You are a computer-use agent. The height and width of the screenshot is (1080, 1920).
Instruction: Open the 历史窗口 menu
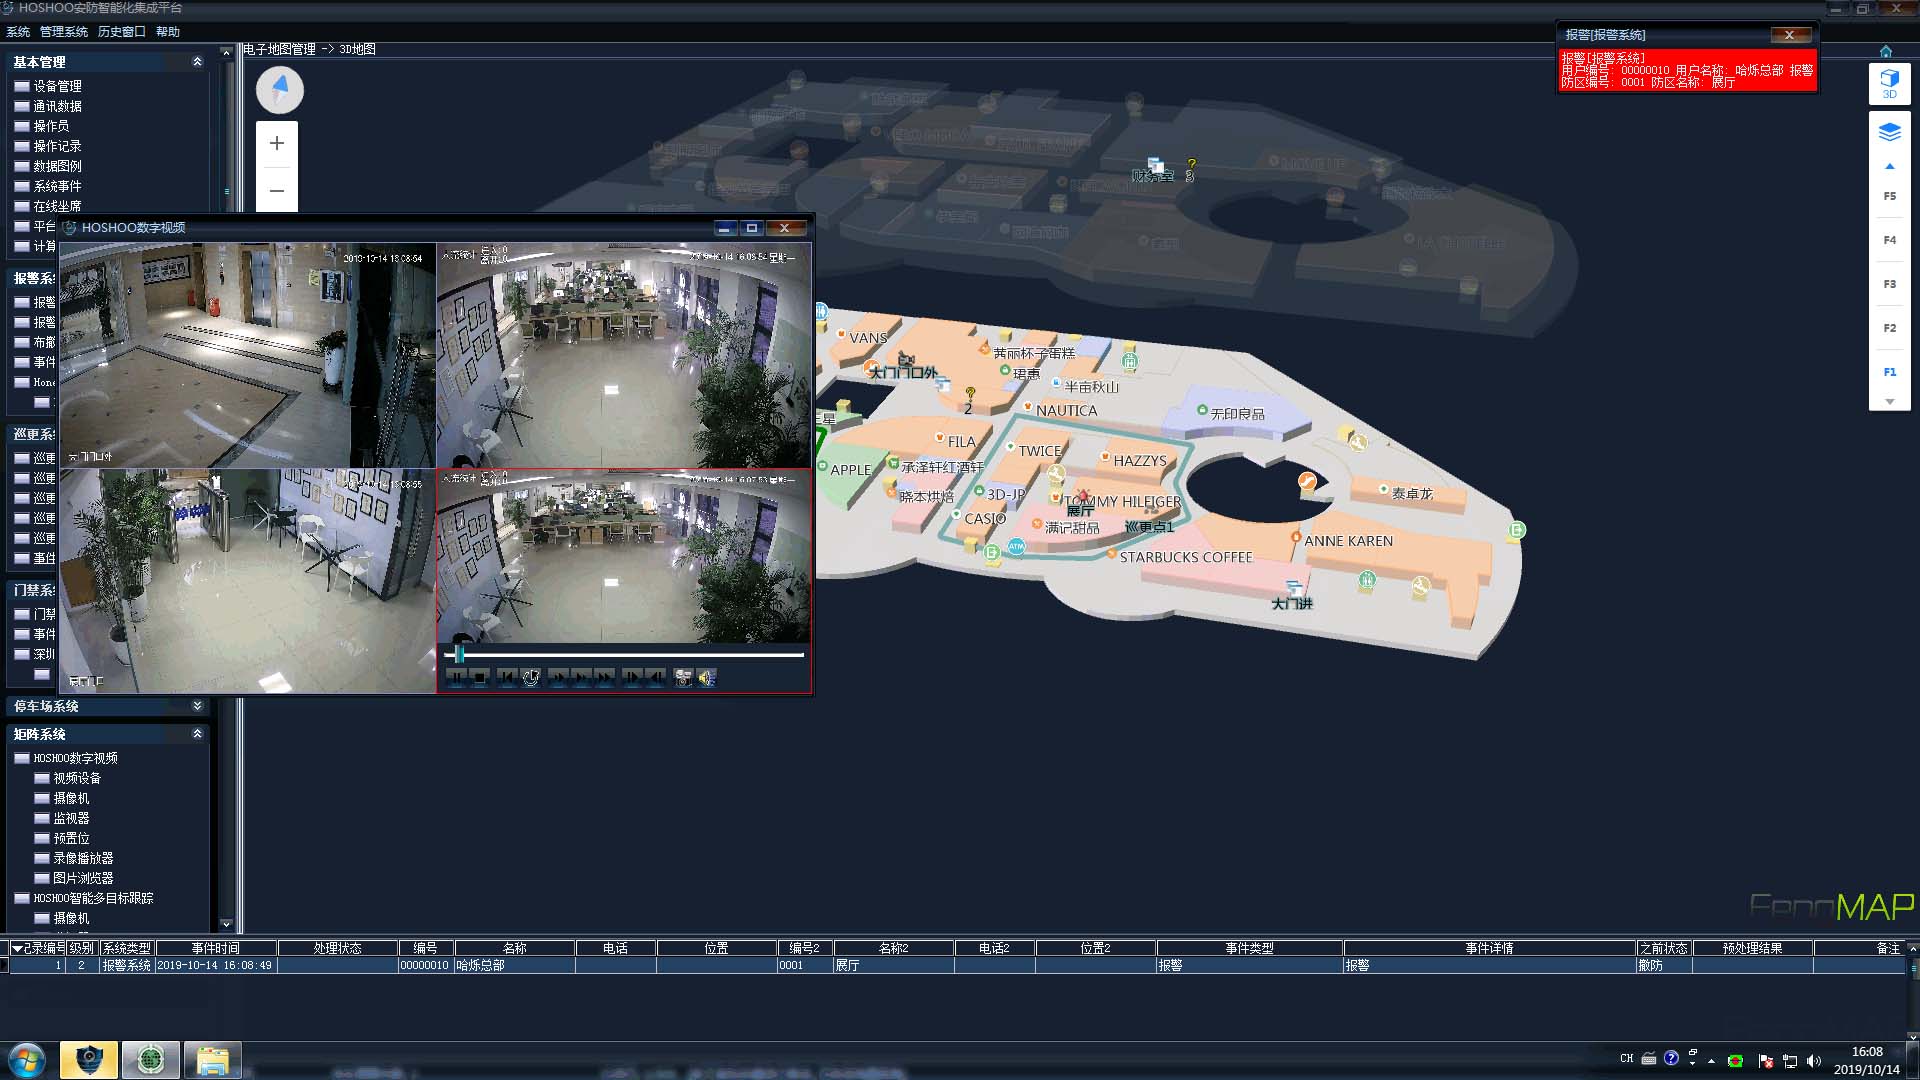(x=121, y=32)
